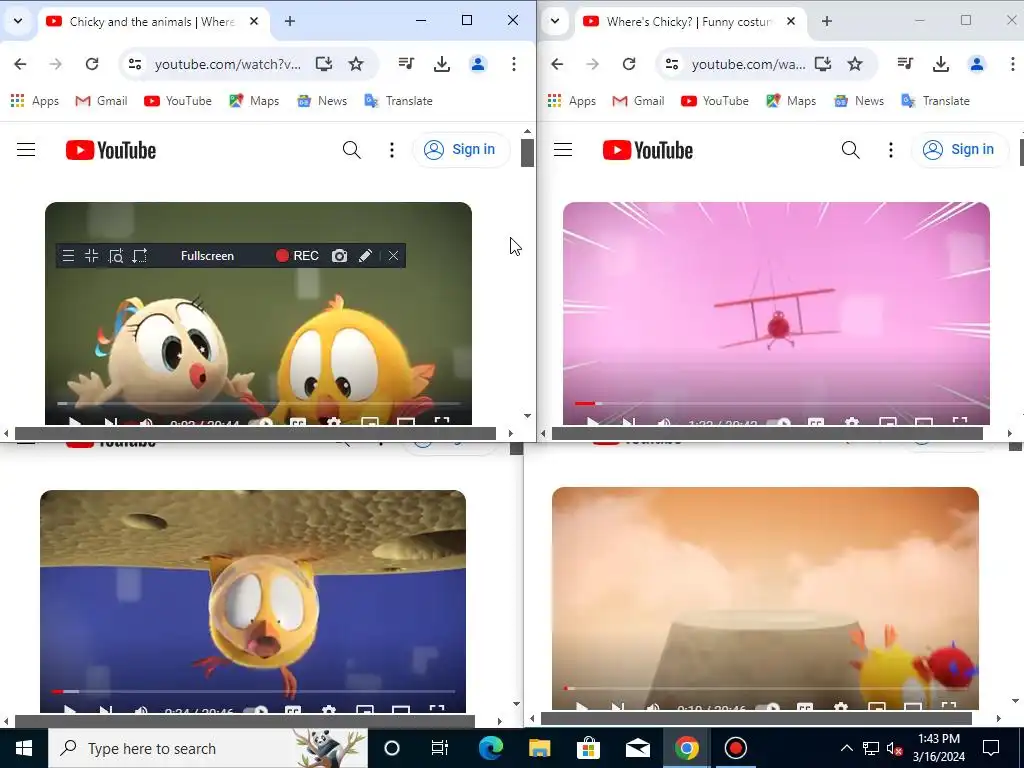Launch Microsoft Edge from the taskbar
Viewport: 1024px width, 768px height.
490,748
